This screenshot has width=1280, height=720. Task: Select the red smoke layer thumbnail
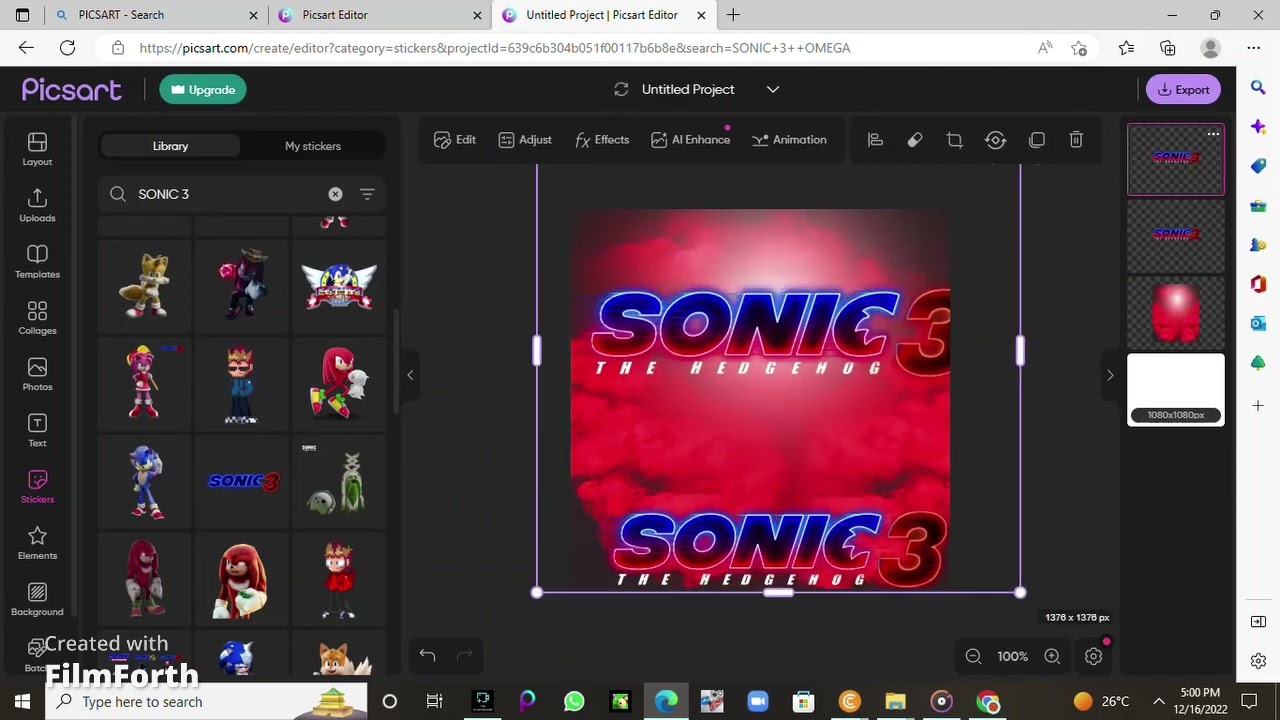pyautogui.click(x=1176, y=313)
